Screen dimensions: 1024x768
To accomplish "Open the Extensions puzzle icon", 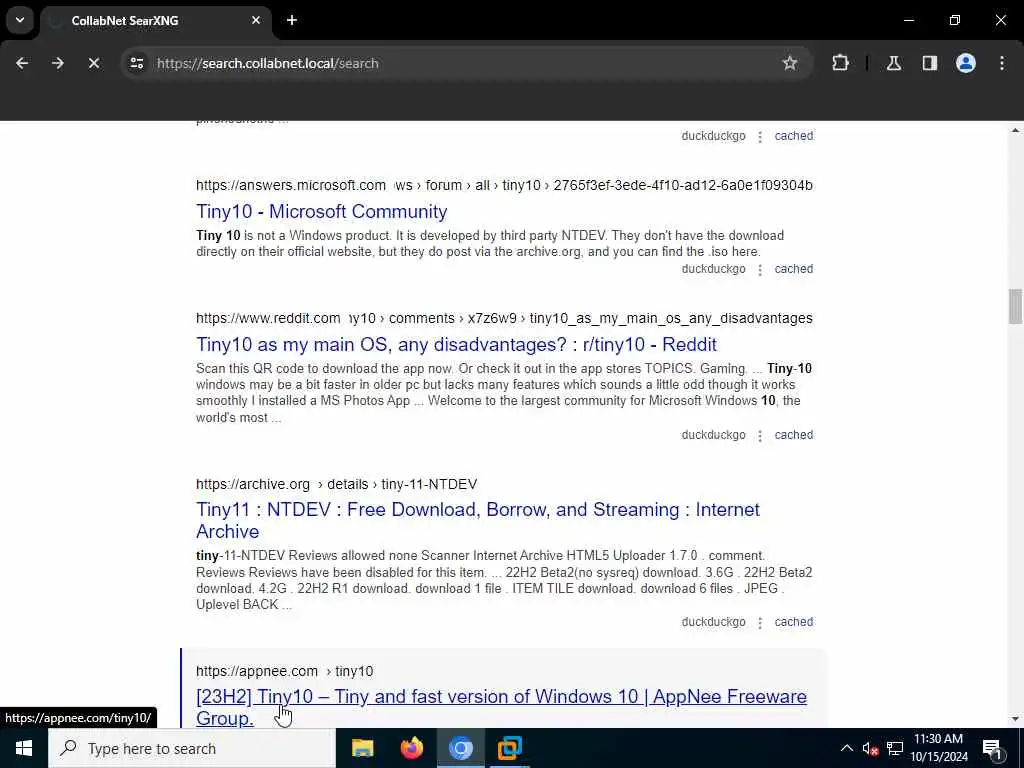I will click(840, 63).
